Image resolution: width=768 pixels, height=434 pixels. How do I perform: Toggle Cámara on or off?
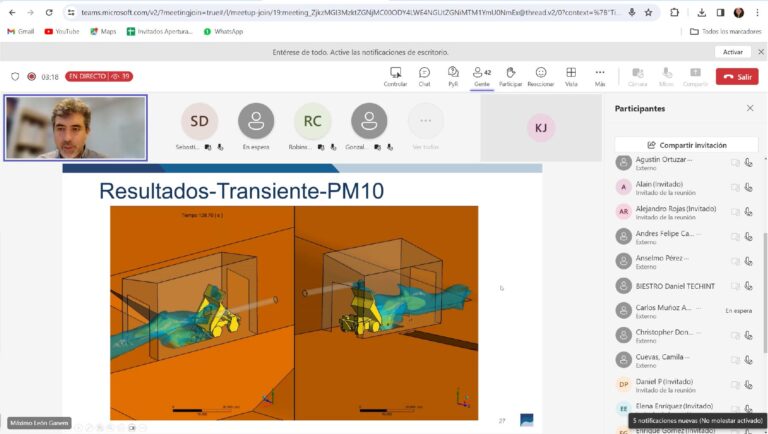tap(638, 77)
